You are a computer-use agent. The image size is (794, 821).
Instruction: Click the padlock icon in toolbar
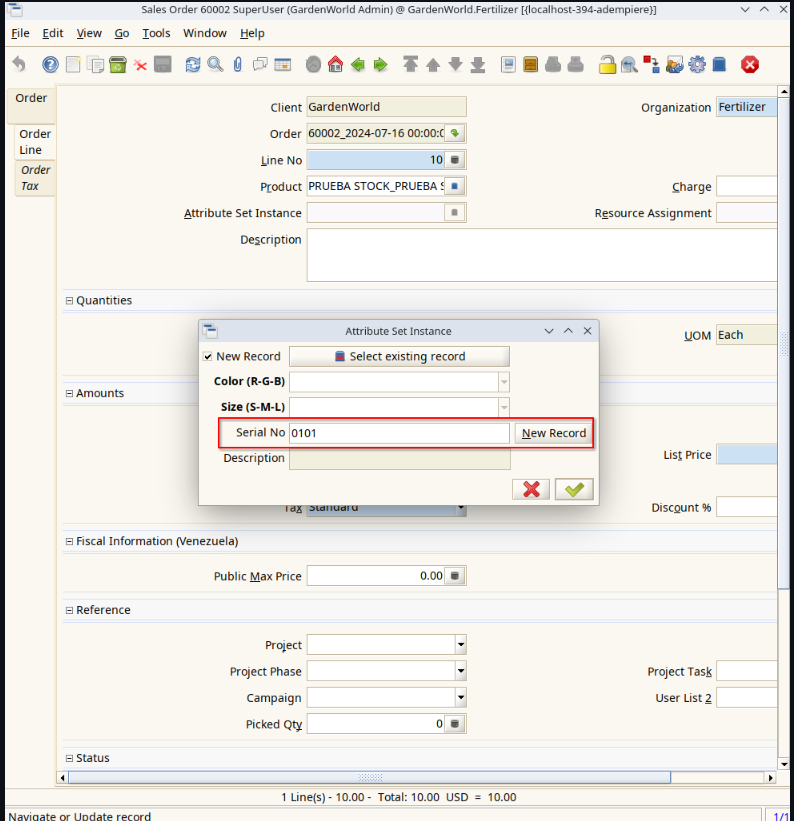pos(606,65)
